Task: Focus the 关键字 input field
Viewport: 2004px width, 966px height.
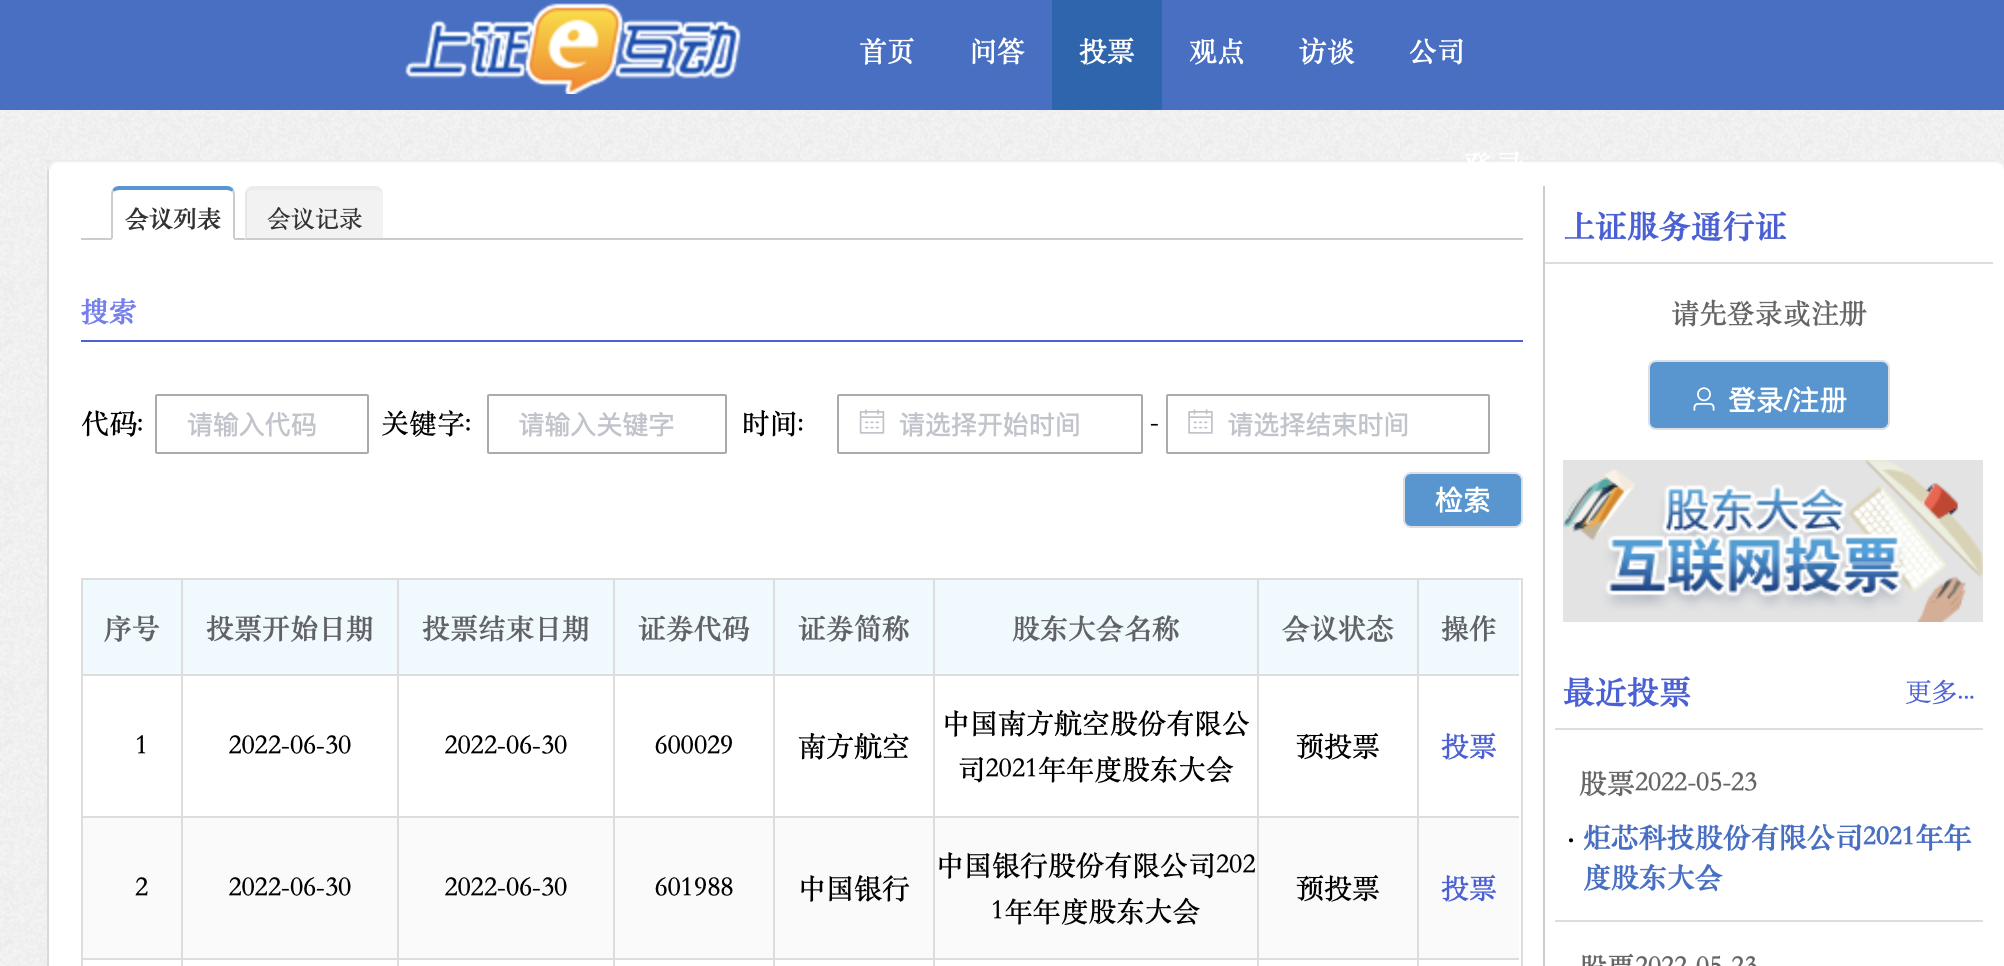Action: coord(606,424)
